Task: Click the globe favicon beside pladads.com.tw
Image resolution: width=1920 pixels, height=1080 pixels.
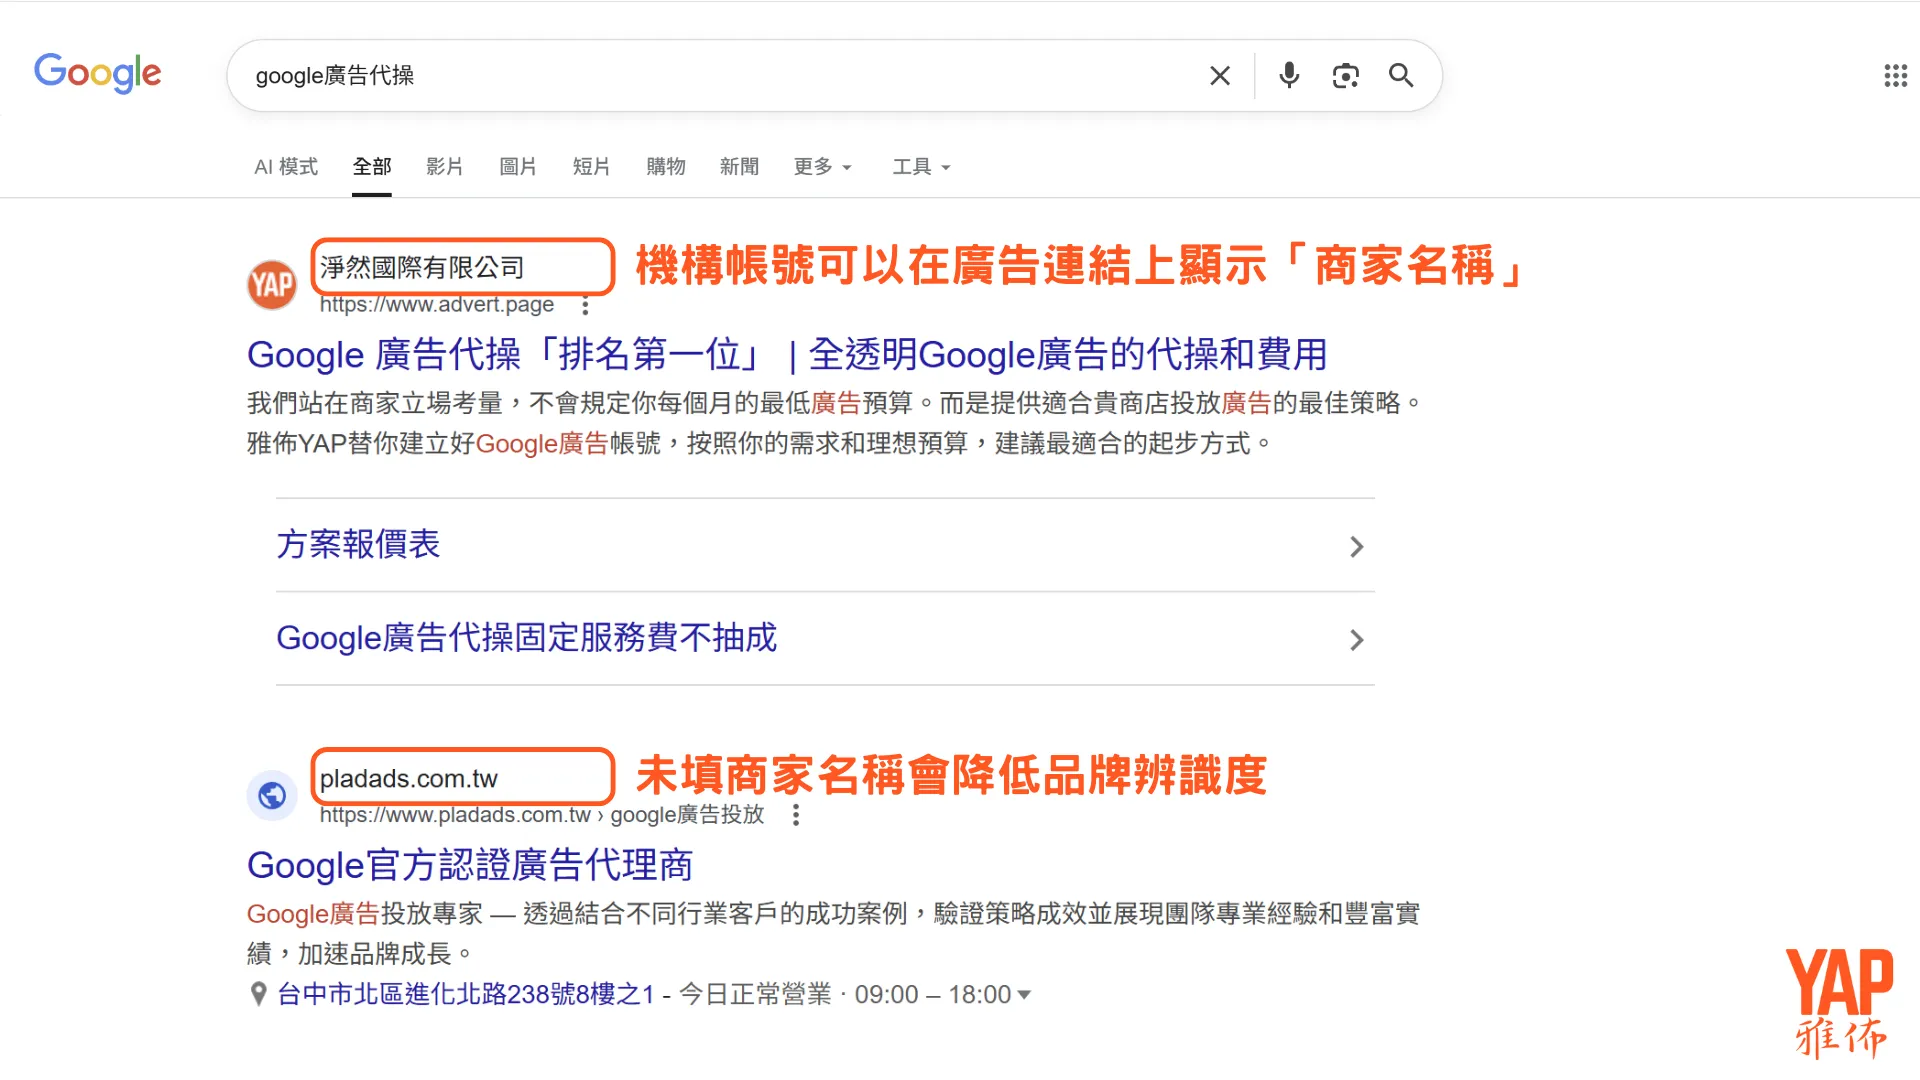Action: click(271, 795)
